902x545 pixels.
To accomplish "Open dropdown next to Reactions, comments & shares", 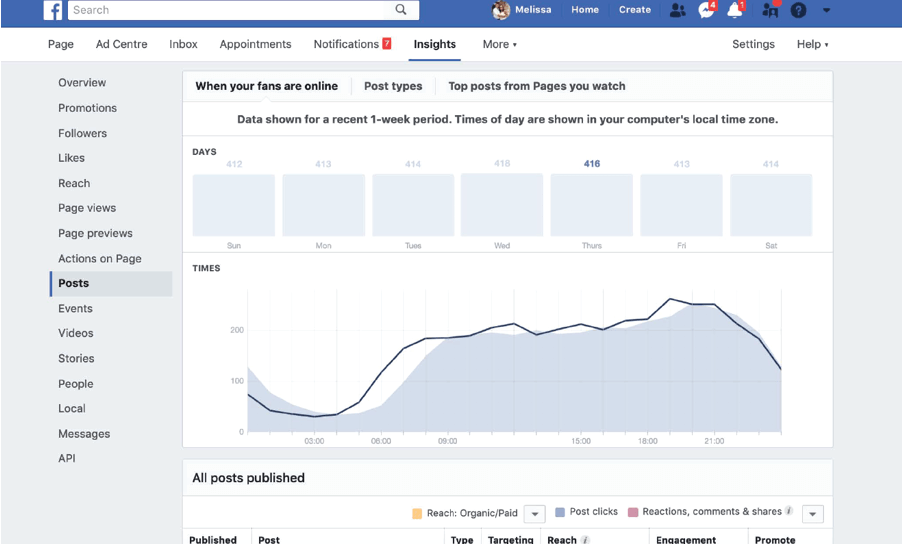I will pos(812,513).
